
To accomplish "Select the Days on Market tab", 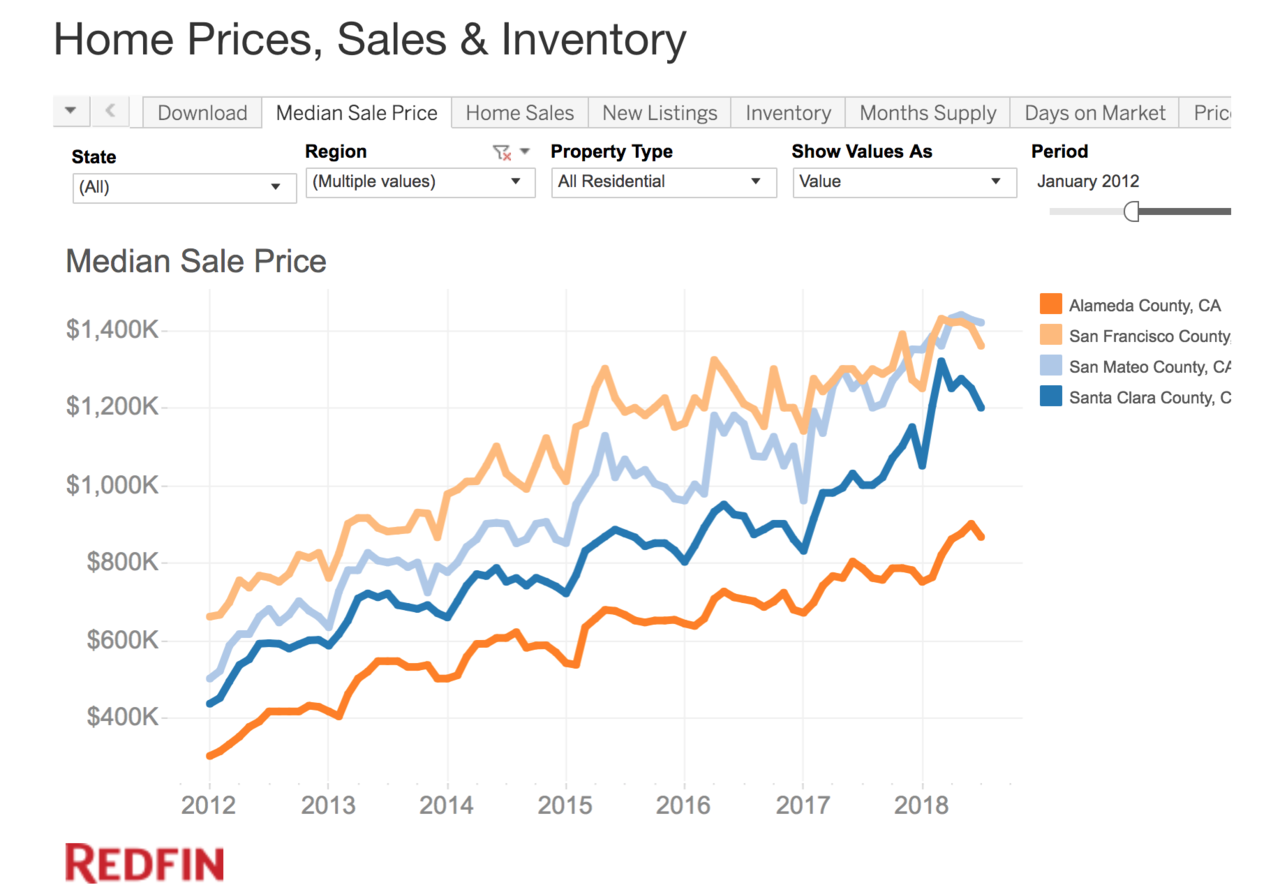I will tap(1093, 112).
